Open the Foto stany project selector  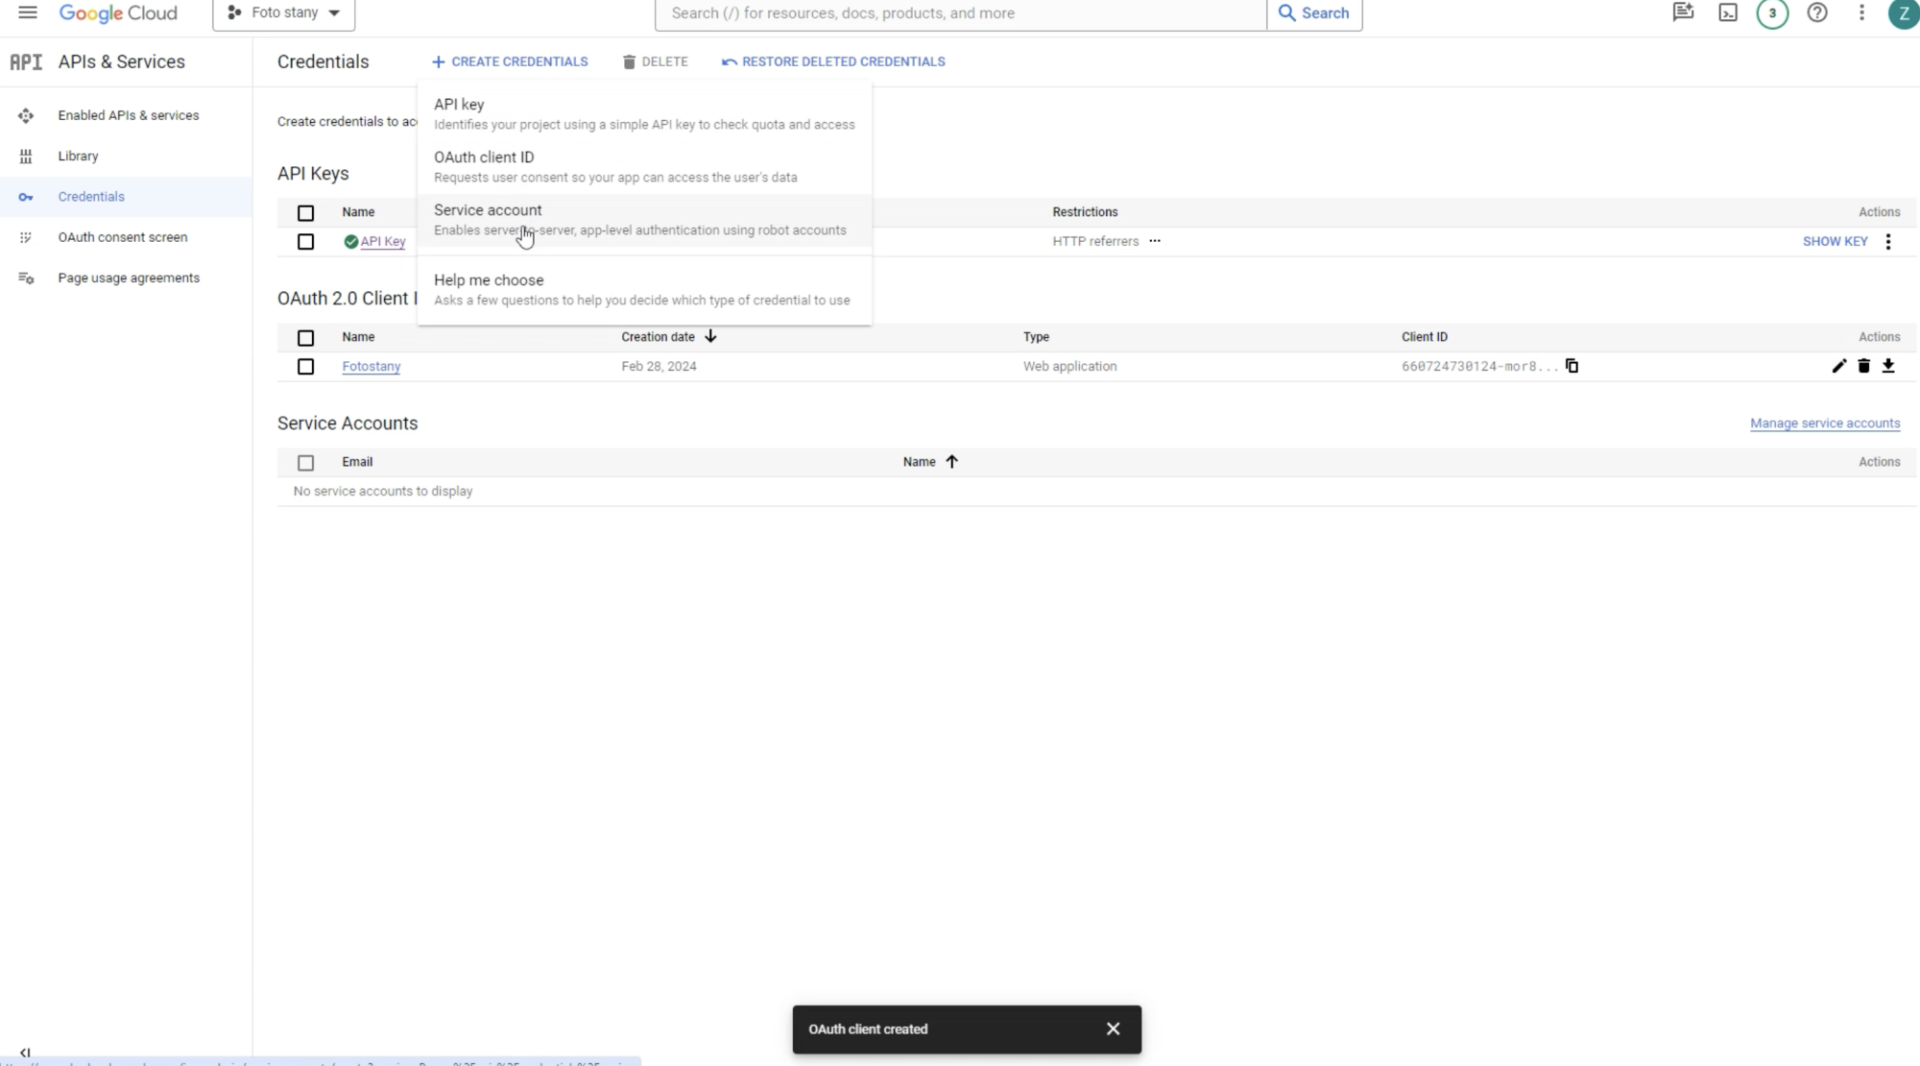click(284, 13)
